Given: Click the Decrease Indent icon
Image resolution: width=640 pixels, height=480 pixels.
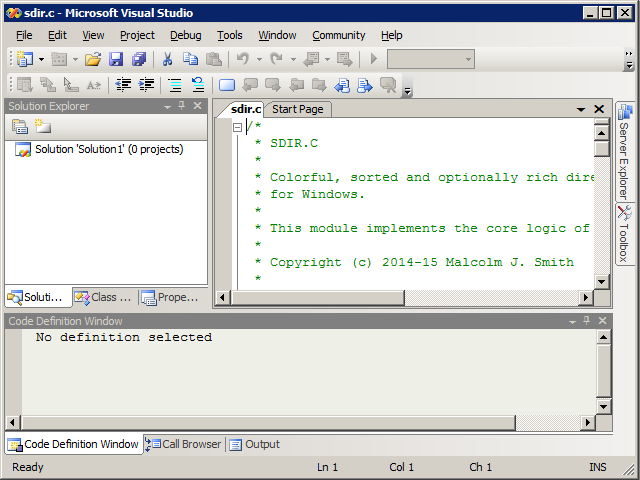Looking at the screenshot, I should pyautogui.click(x=123, y=85).
